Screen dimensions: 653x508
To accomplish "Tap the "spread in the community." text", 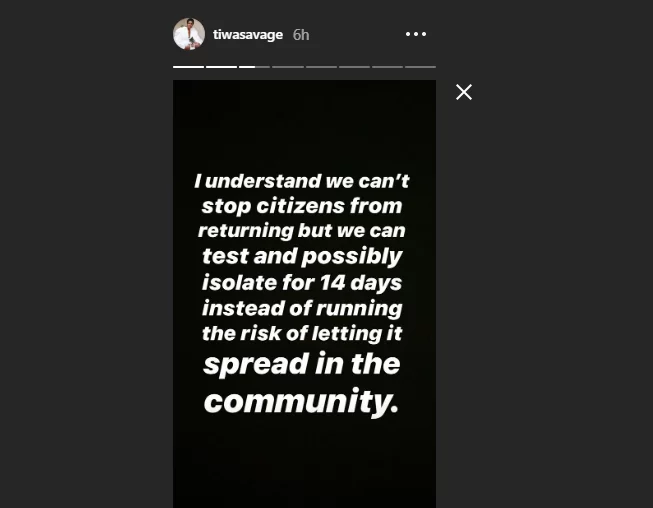I will (302, 382).
